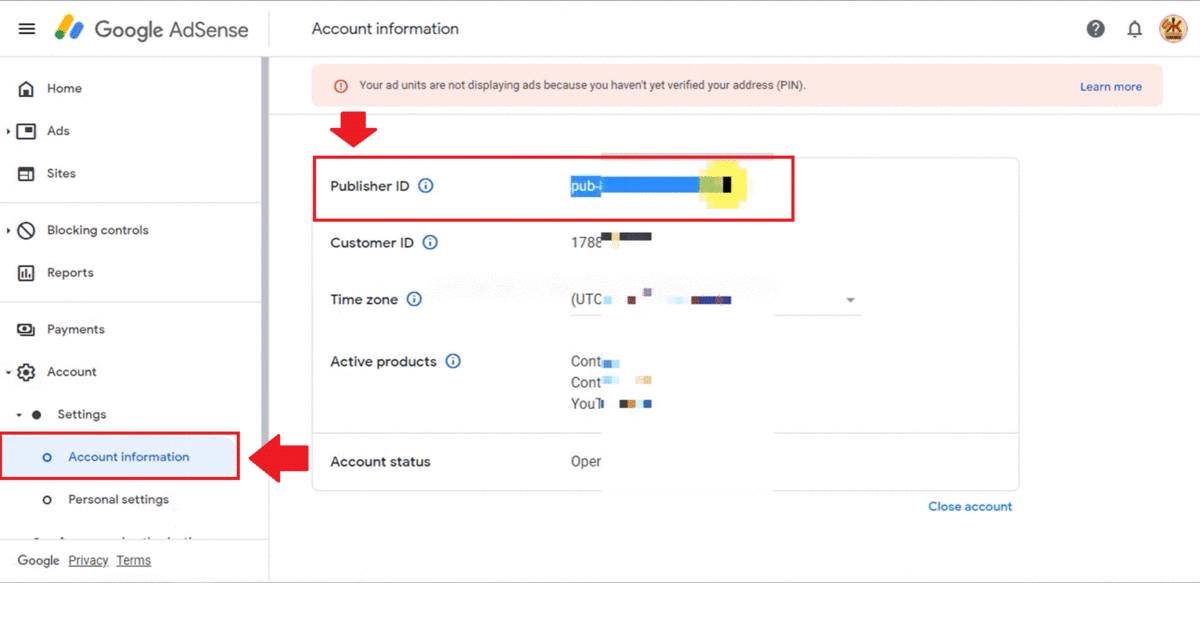Viewport: 1200px width, 635px height.
Task: Click the Account information page title
Action: point(385,29)
